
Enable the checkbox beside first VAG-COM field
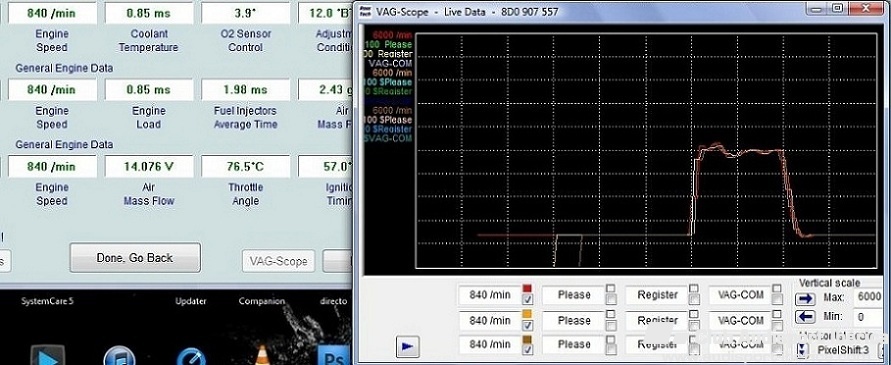coord(777,300)
